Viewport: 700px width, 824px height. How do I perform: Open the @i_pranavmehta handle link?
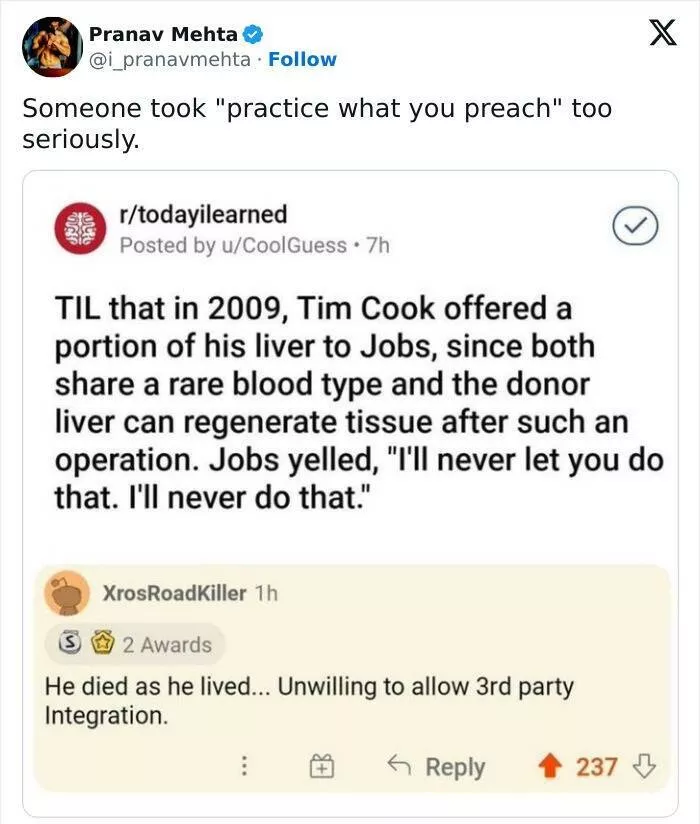click(x=170, y=60)
